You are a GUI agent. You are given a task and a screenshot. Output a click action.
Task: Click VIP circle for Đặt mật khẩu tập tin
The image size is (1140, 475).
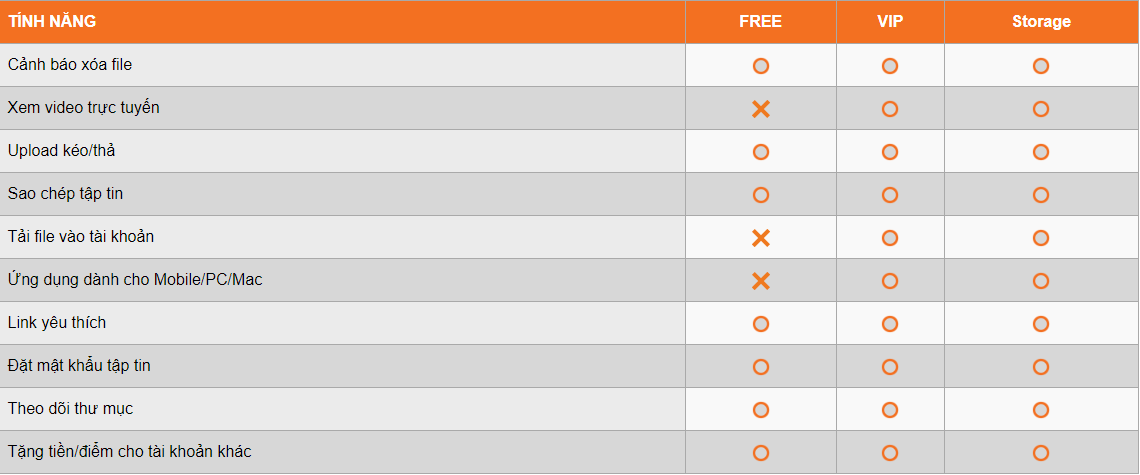(889, 367)
